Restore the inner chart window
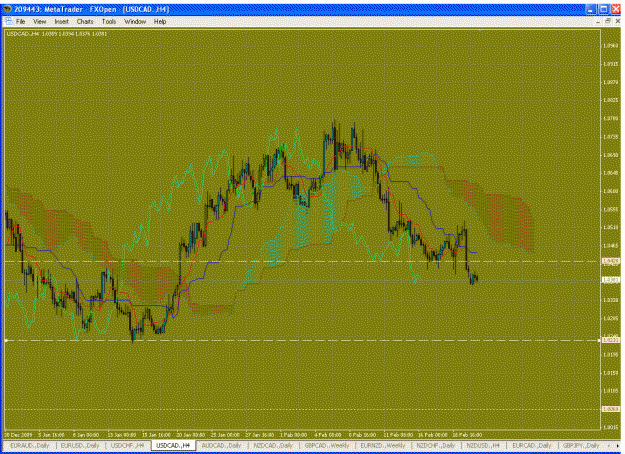 pyautogui.click(x=608, y=21)
